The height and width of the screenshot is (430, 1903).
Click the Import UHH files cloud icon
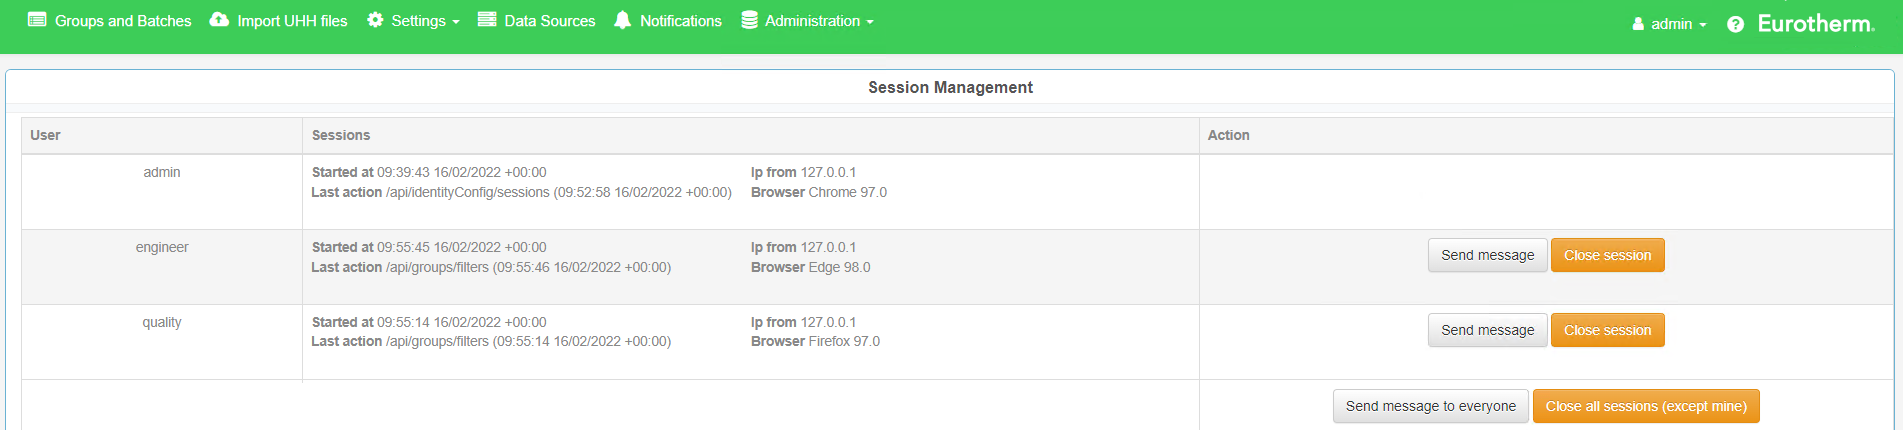(x=219, y=20)
